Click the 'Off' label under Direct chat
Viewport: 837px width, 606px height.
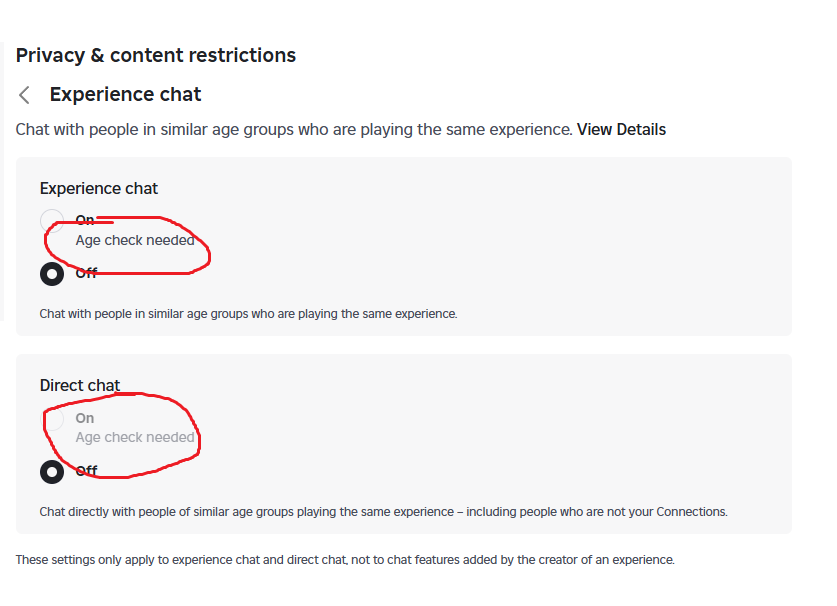pos(86,471)
